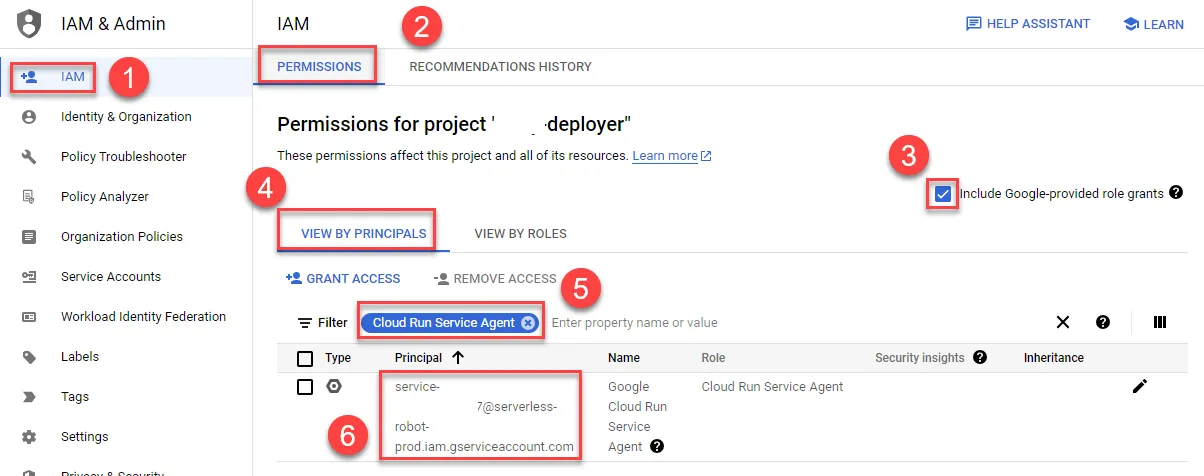
Task: Click the Permissions for project heading
Action: coord(455,125)
